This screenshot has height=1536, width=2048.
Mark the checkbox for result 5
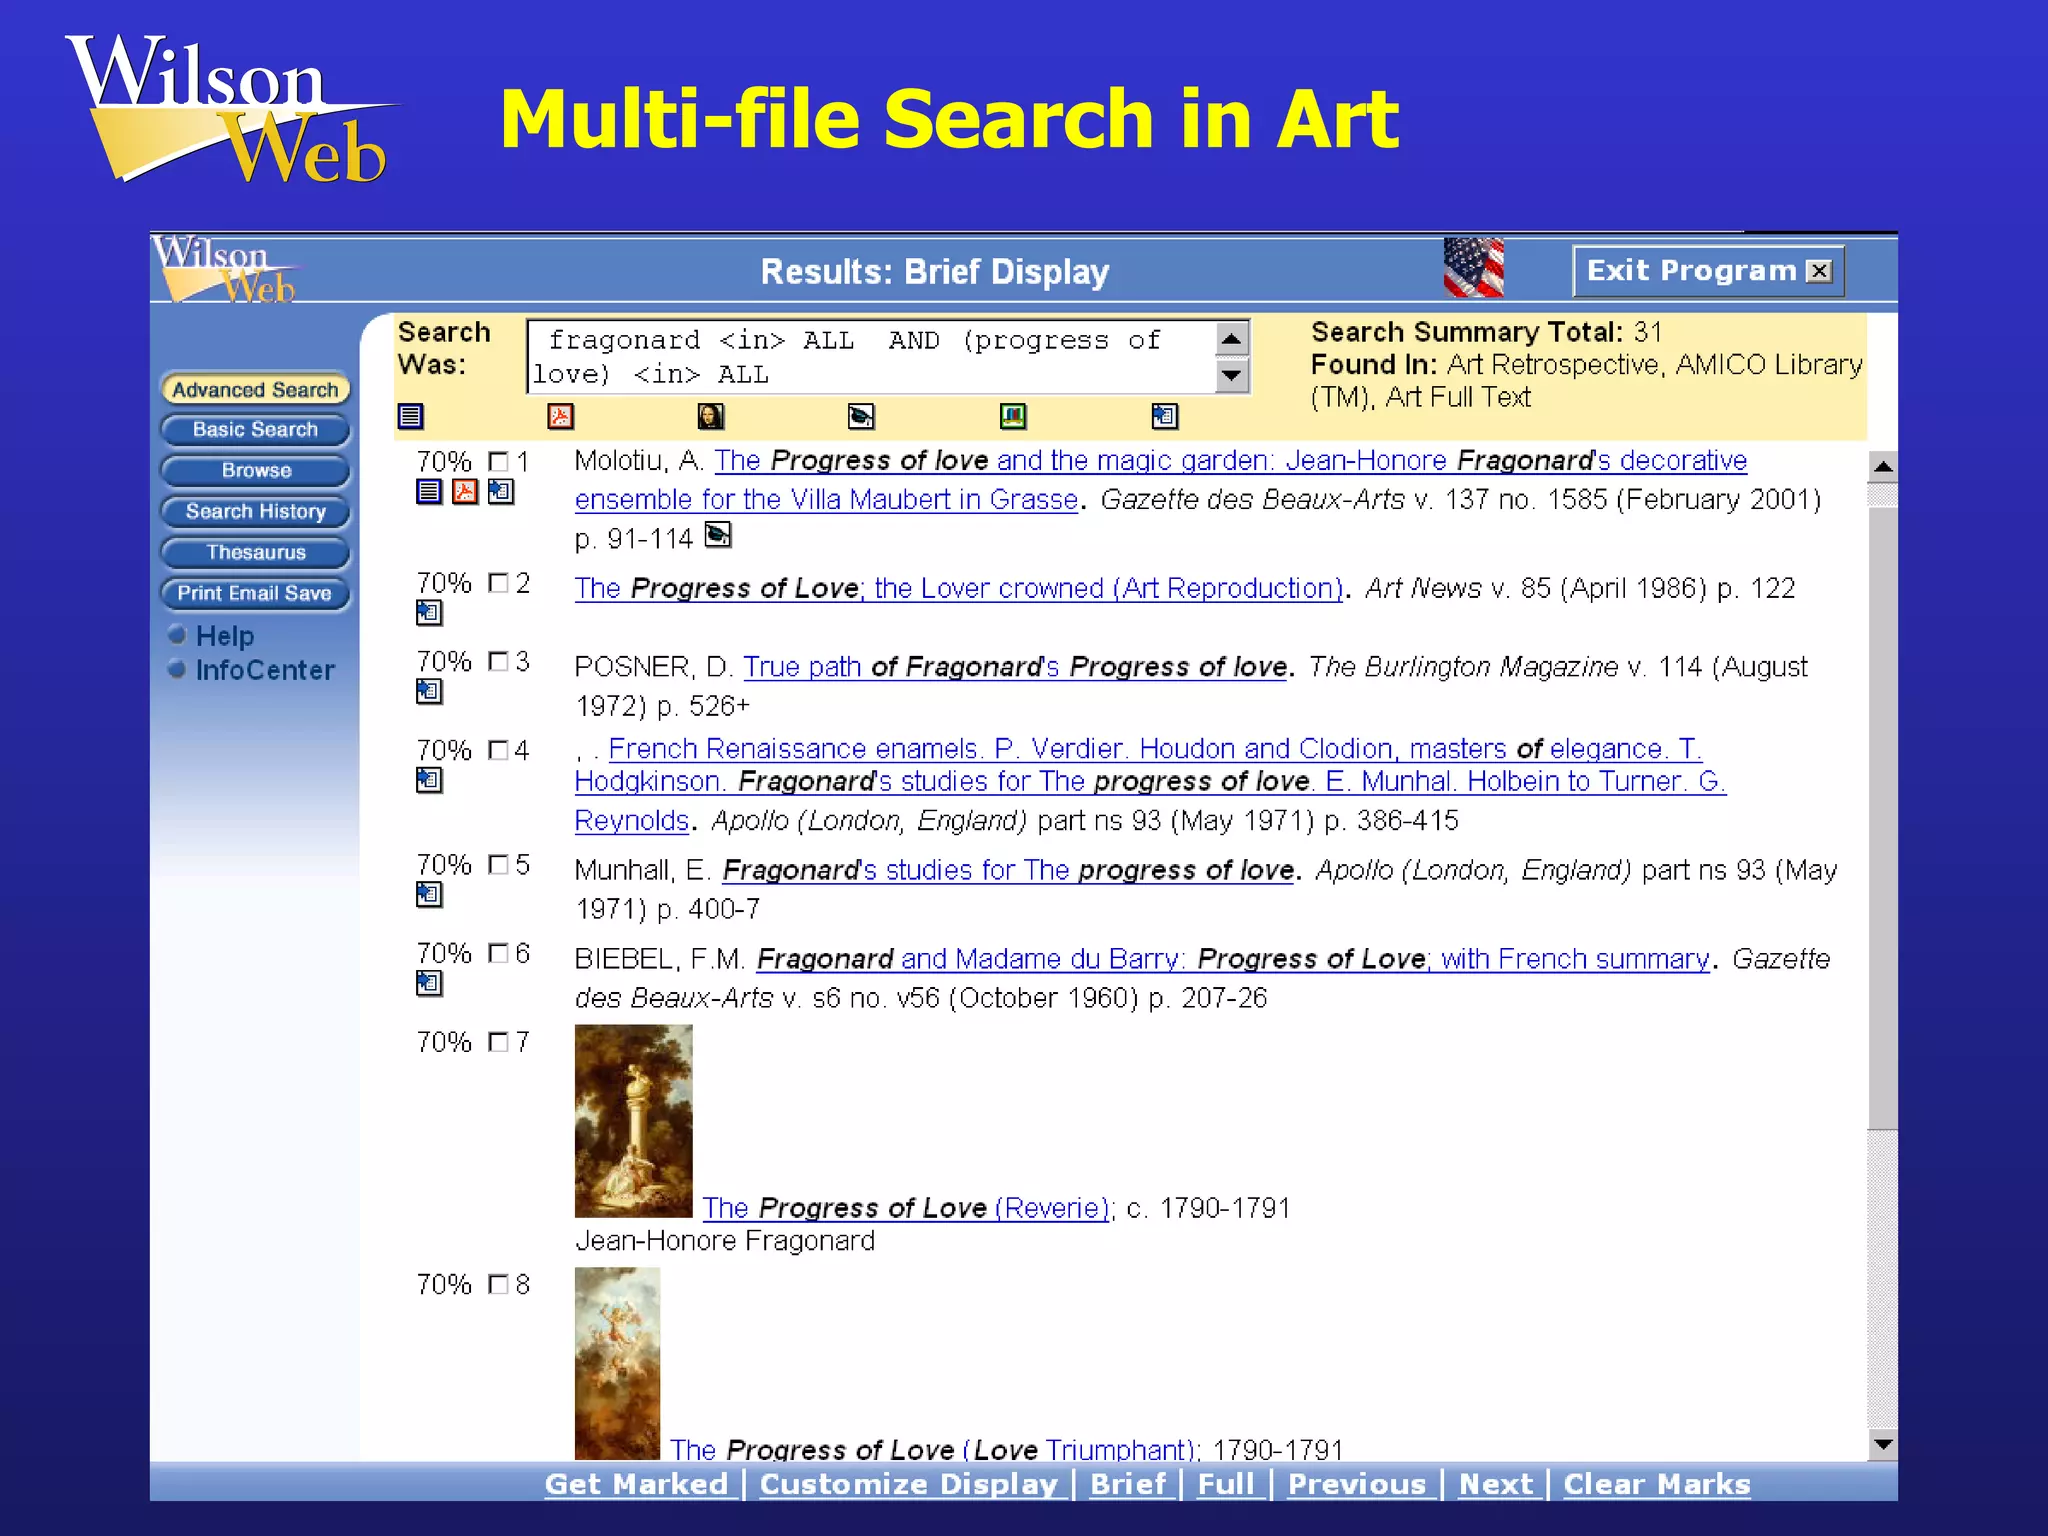click(498, 865)
